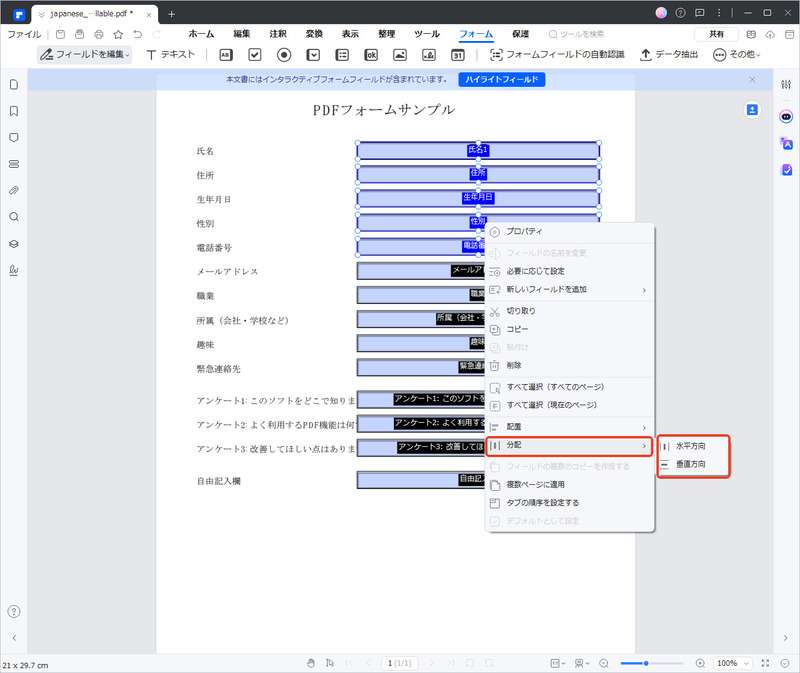
Task: Open the help question mark in sidebar
Action: coord(14,611)
